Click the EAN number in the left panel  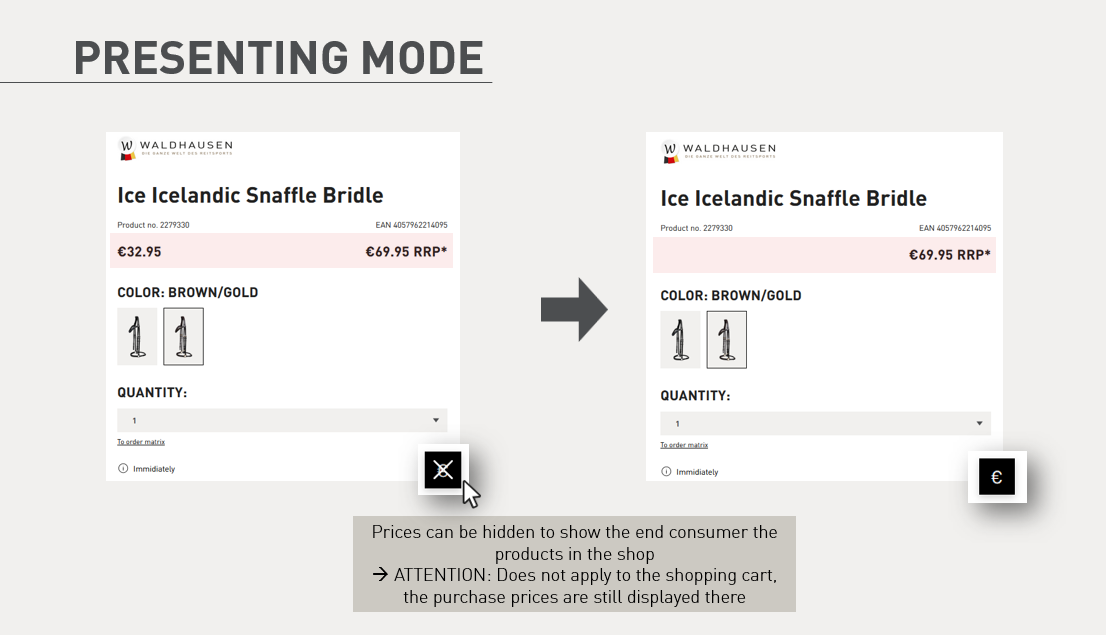tap(410, 225)
